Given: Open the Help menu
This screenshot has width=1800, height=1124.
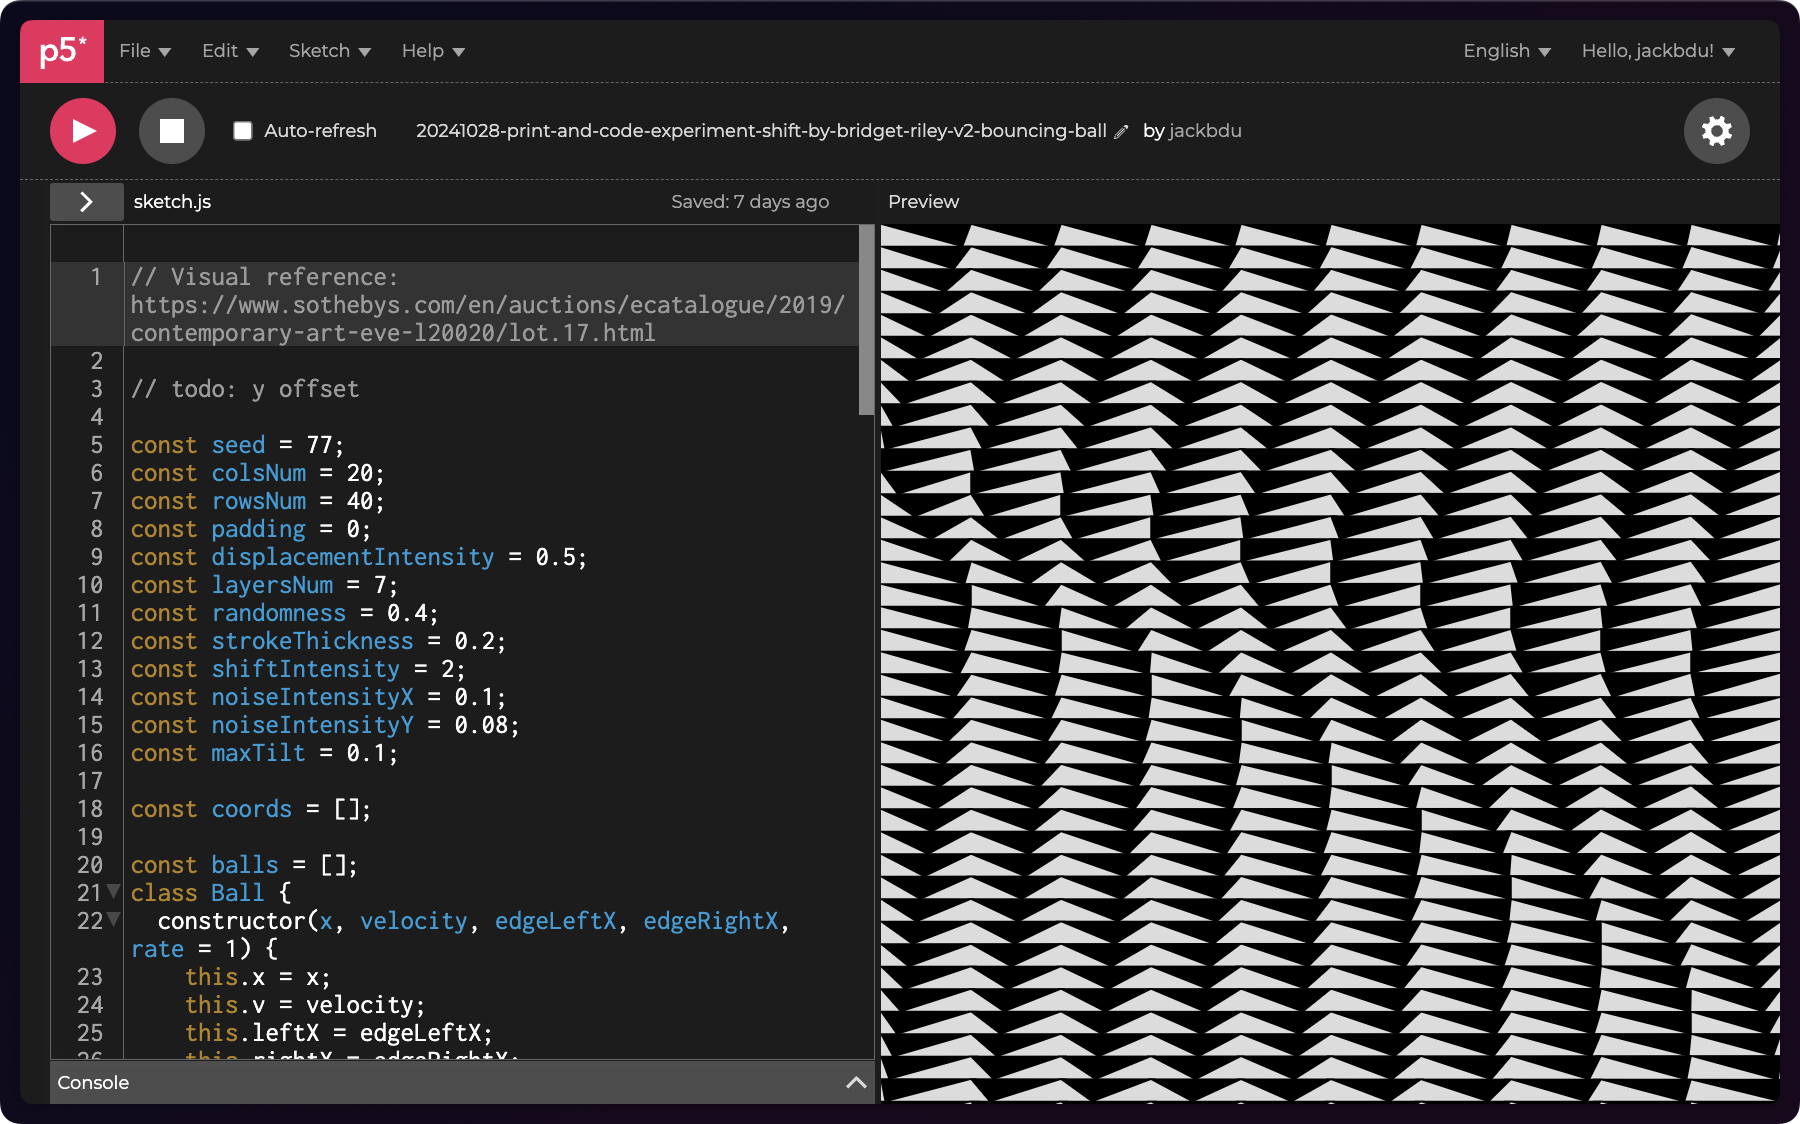Looking at the screenshot, I should pyautogui.click(x=433, y=51).
